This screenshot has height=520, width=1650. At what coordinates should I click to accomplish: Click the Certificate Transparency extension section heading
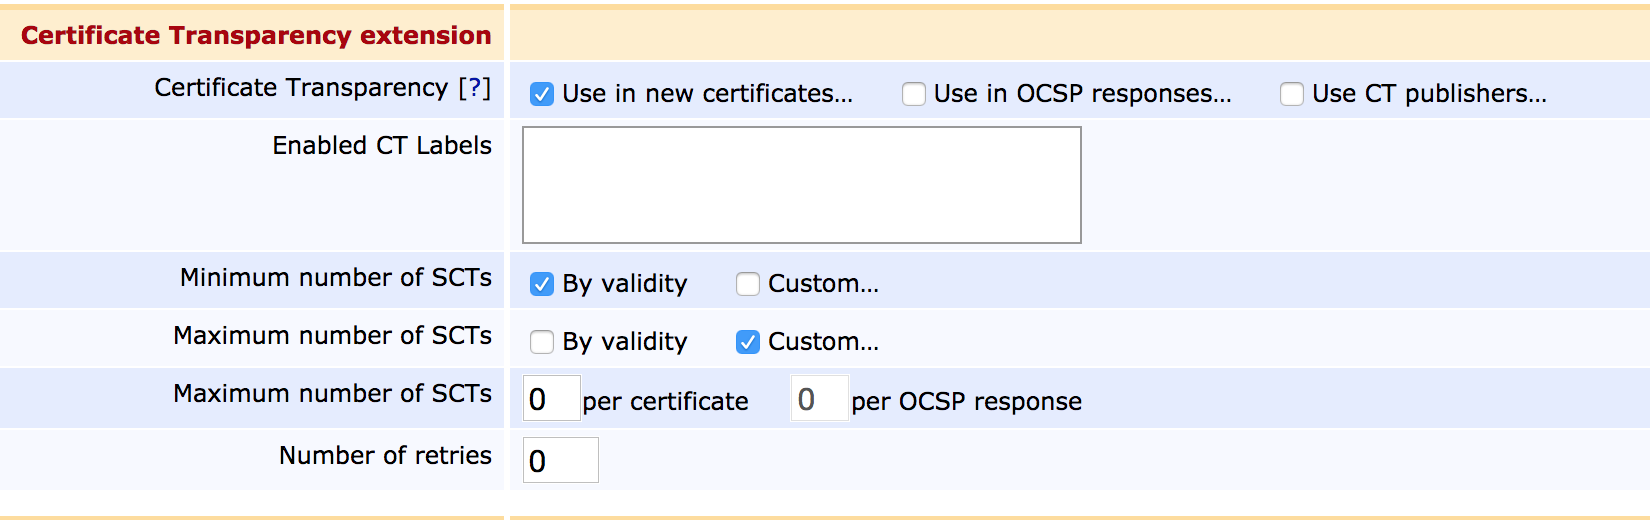click(x=256, y=35)
